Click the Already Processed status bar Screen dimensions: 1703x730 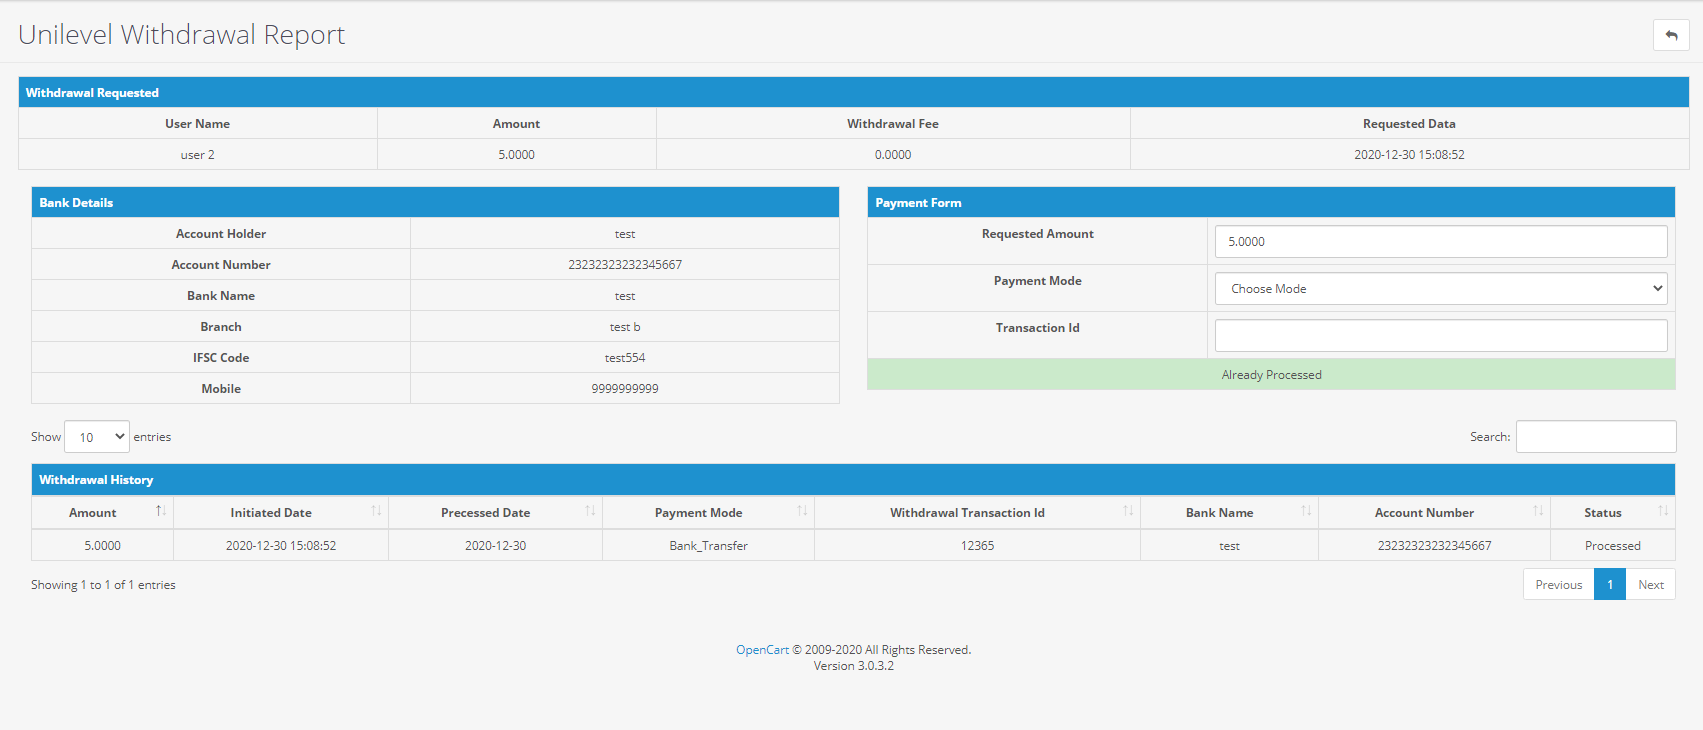(x=1271, y=375)
